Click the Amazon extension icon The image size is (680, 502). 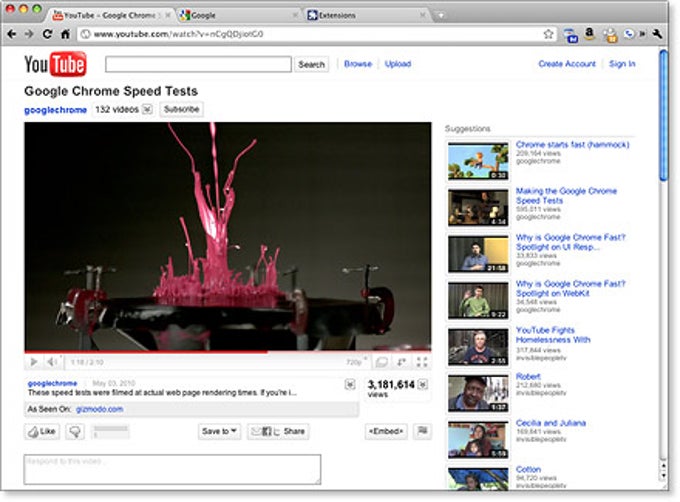[x=588, y=34]
